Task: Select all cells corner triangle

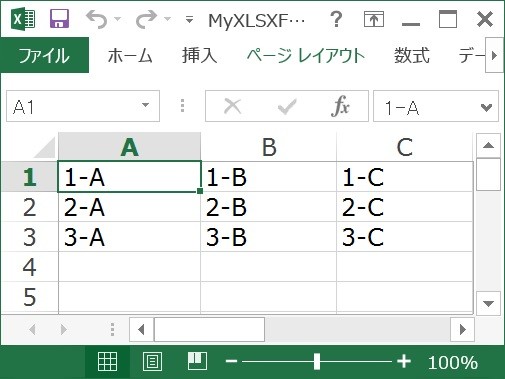Action: point(44,147)
